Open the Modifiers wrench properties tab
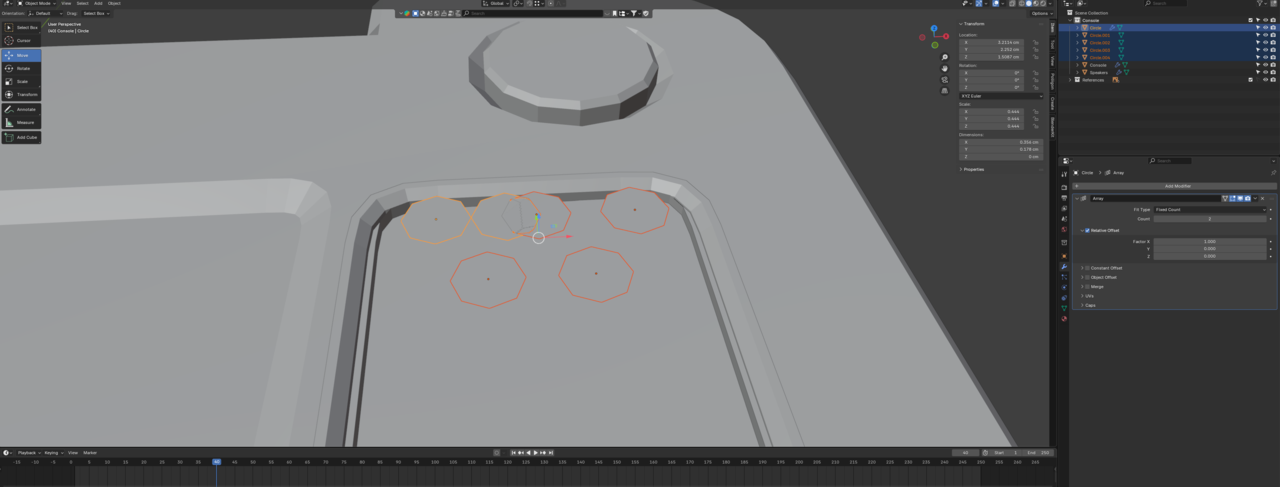The height and width of the screenshot is (487, 1280). pyautogui.click(x=1064, y=267)
